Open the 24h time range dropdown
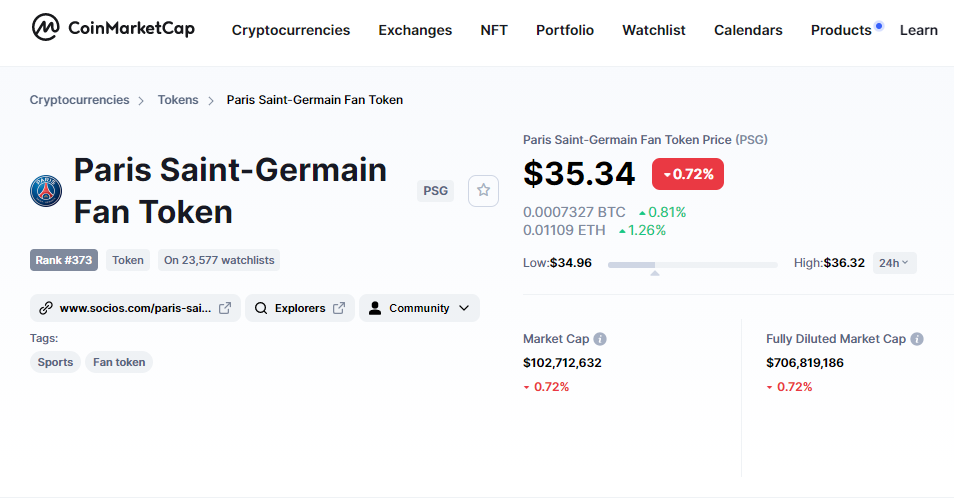Screen dimensions: 954x499 pyautogui.click(x=894, y=263)
